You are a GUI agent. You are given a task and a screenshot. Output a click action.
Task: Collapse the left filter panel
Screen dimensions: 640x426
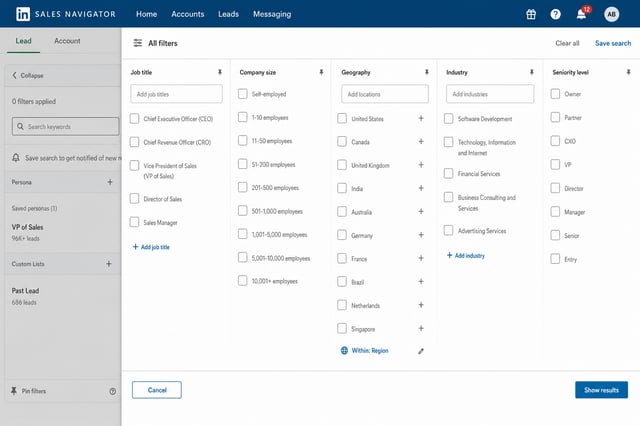coord(28,75)
